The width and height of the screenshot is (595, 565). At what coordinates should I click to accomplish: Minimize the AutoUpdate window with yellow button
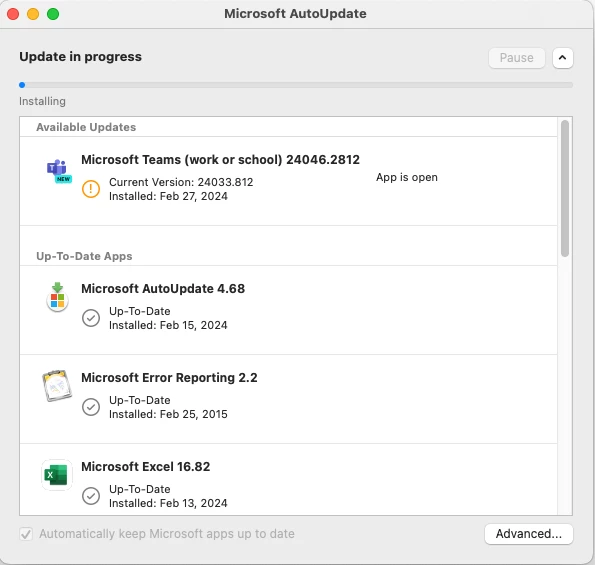point(33,14)
